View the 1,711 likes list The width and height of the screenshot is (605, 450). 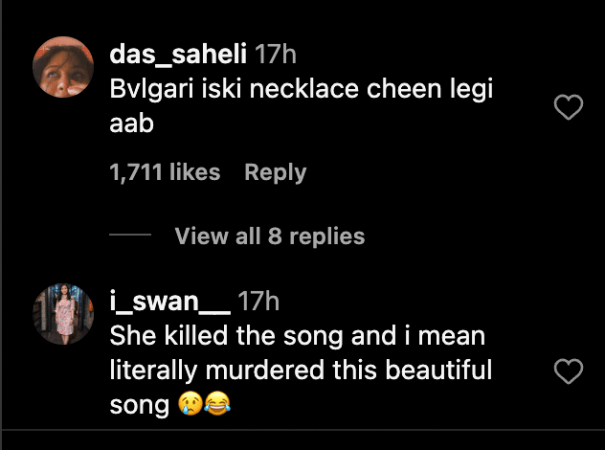click(164, 172)
